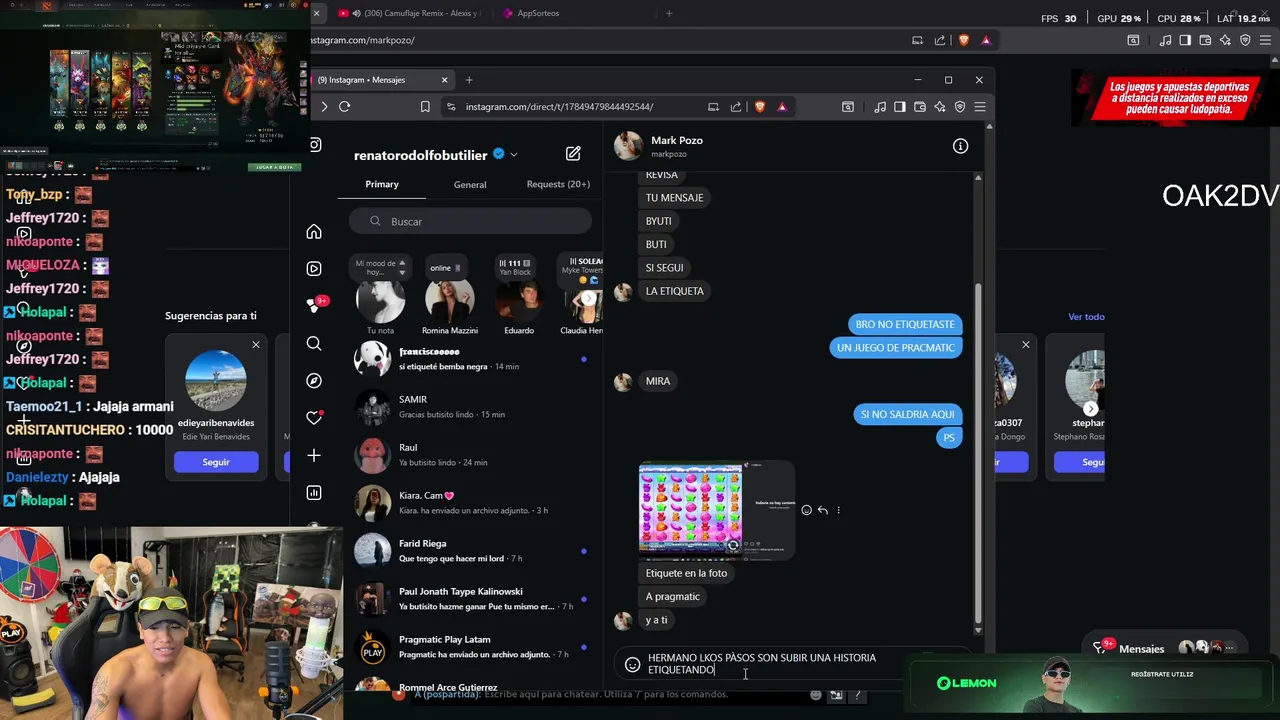The width and height of the screenshot is (1280, 720).
Task: Switch to the AppSorteos background tab
Action: [x=538, y=13]
